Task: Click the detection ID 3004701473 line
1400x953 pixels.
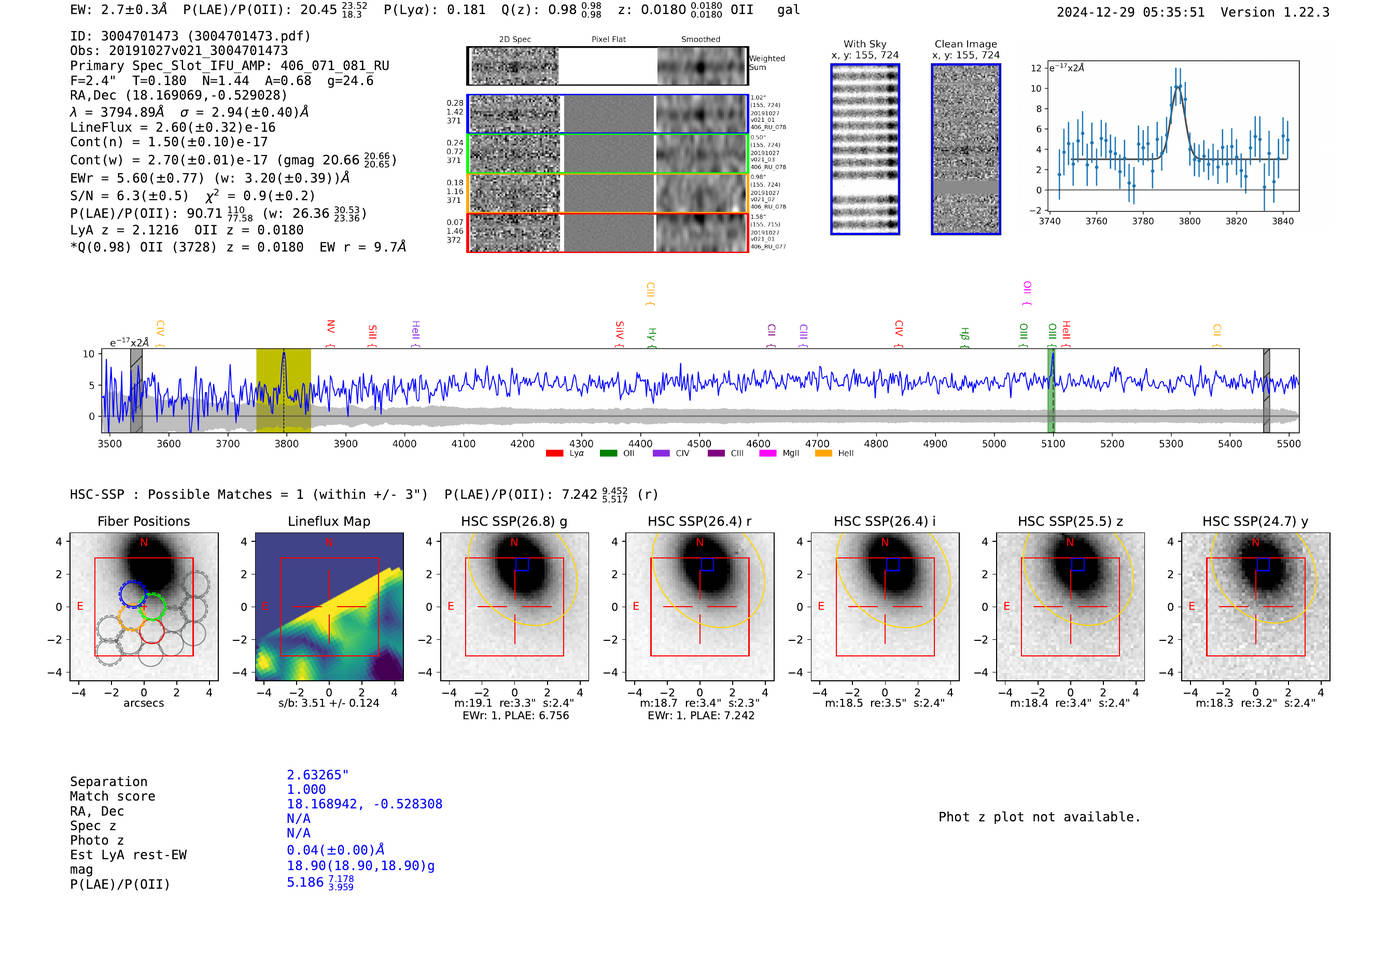Action: [x=190, y=36]
